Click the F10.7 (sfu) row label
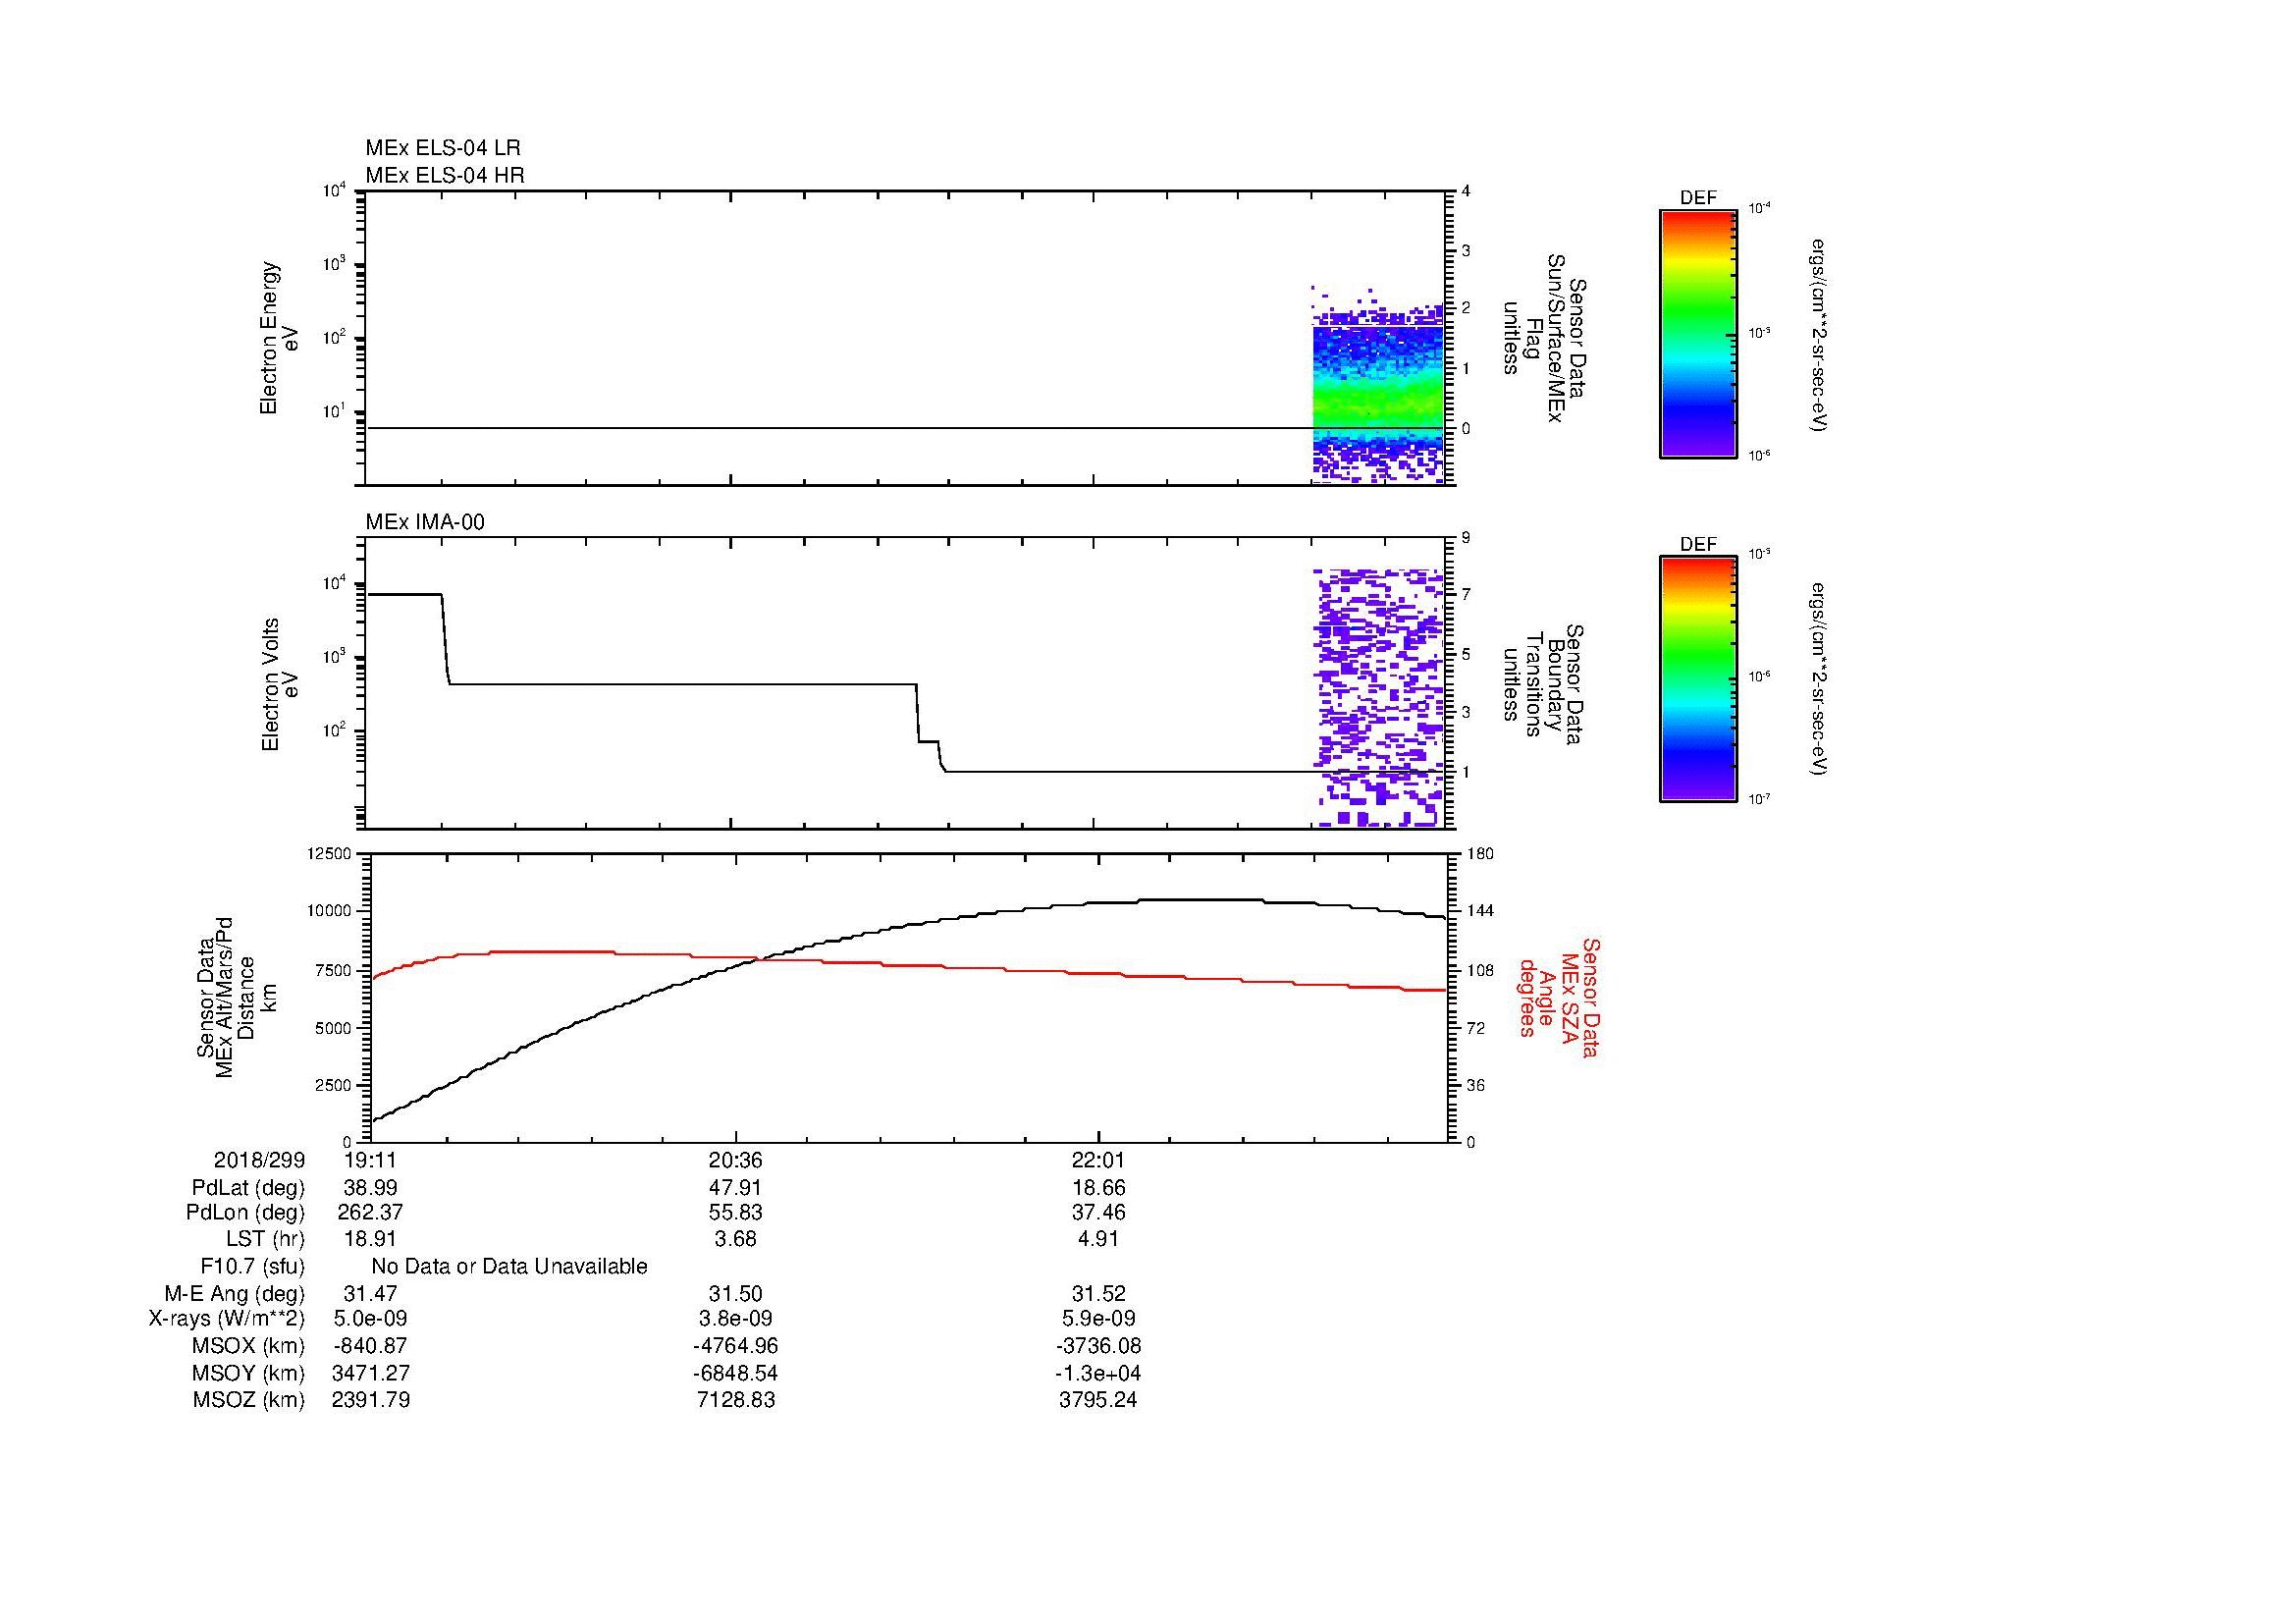 [x=253, y=1267]
